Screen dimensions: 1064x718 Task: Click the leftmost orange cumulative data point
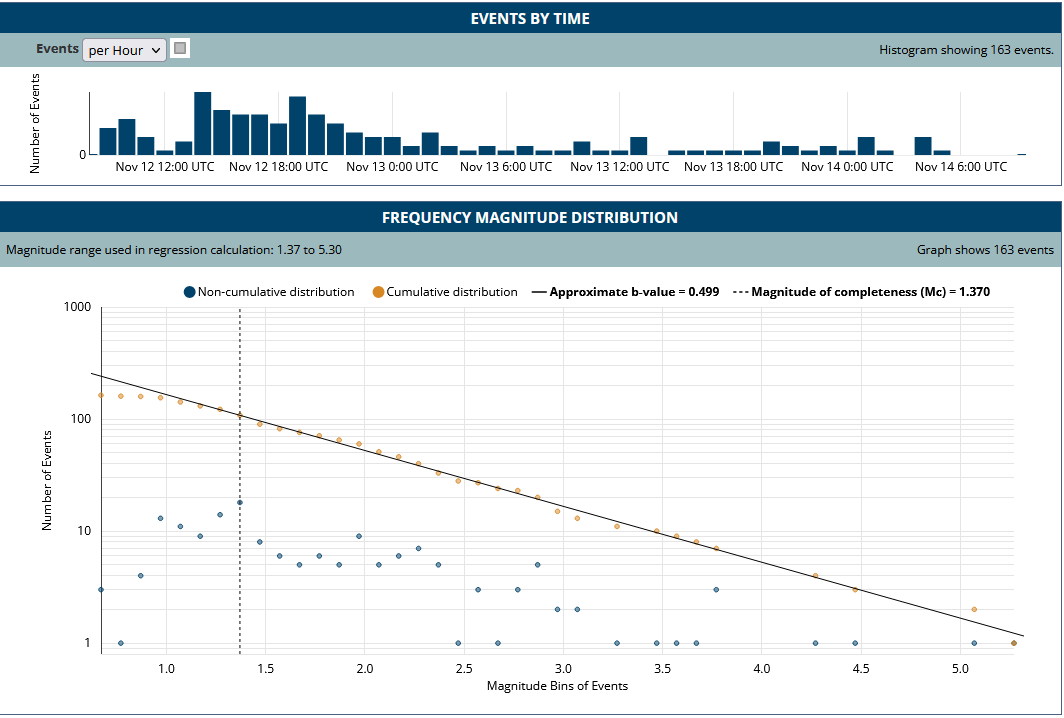pos(101,395)
